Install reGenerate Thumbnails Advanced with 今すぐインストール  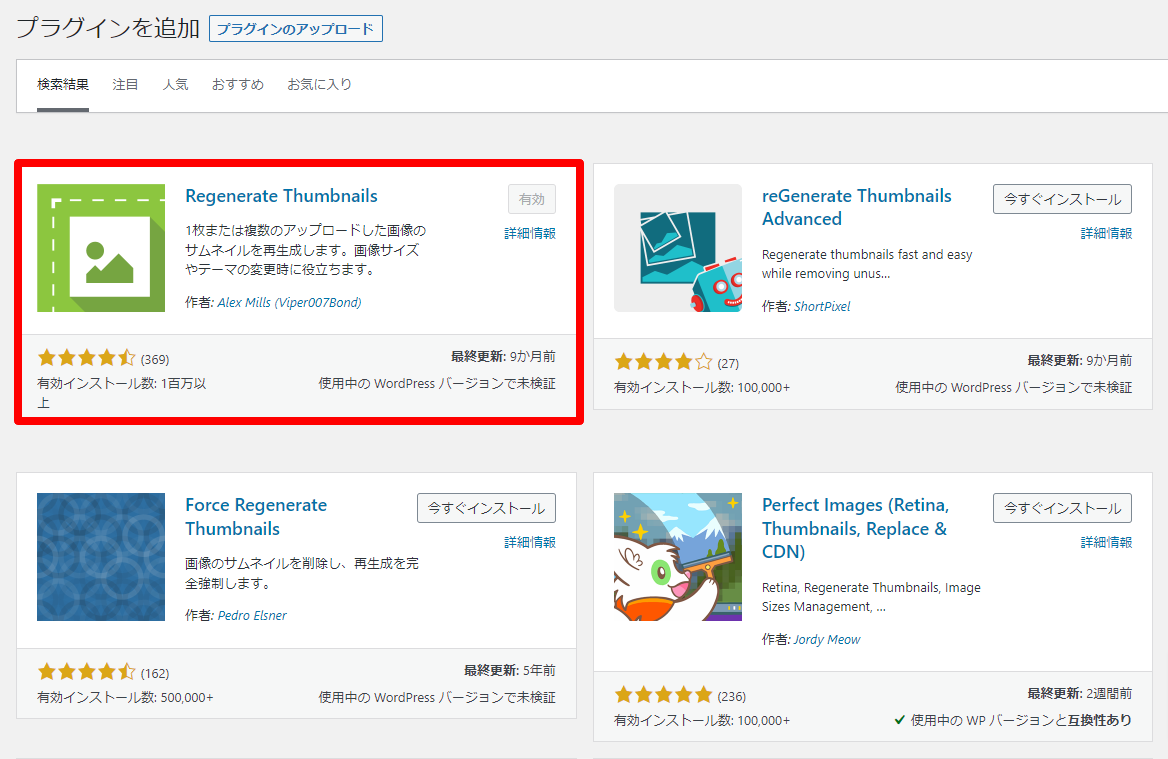coord(1062,199)
